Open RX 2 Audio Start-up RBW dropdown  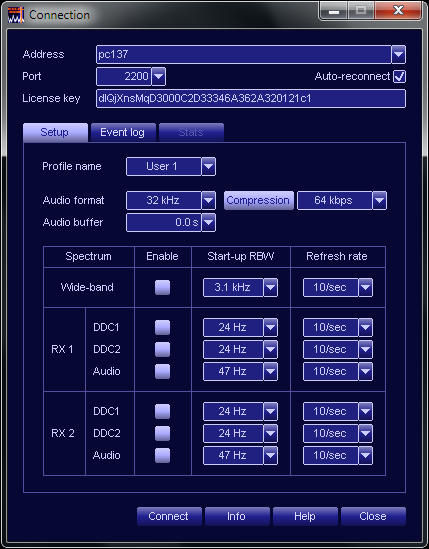tap(270, 456)
